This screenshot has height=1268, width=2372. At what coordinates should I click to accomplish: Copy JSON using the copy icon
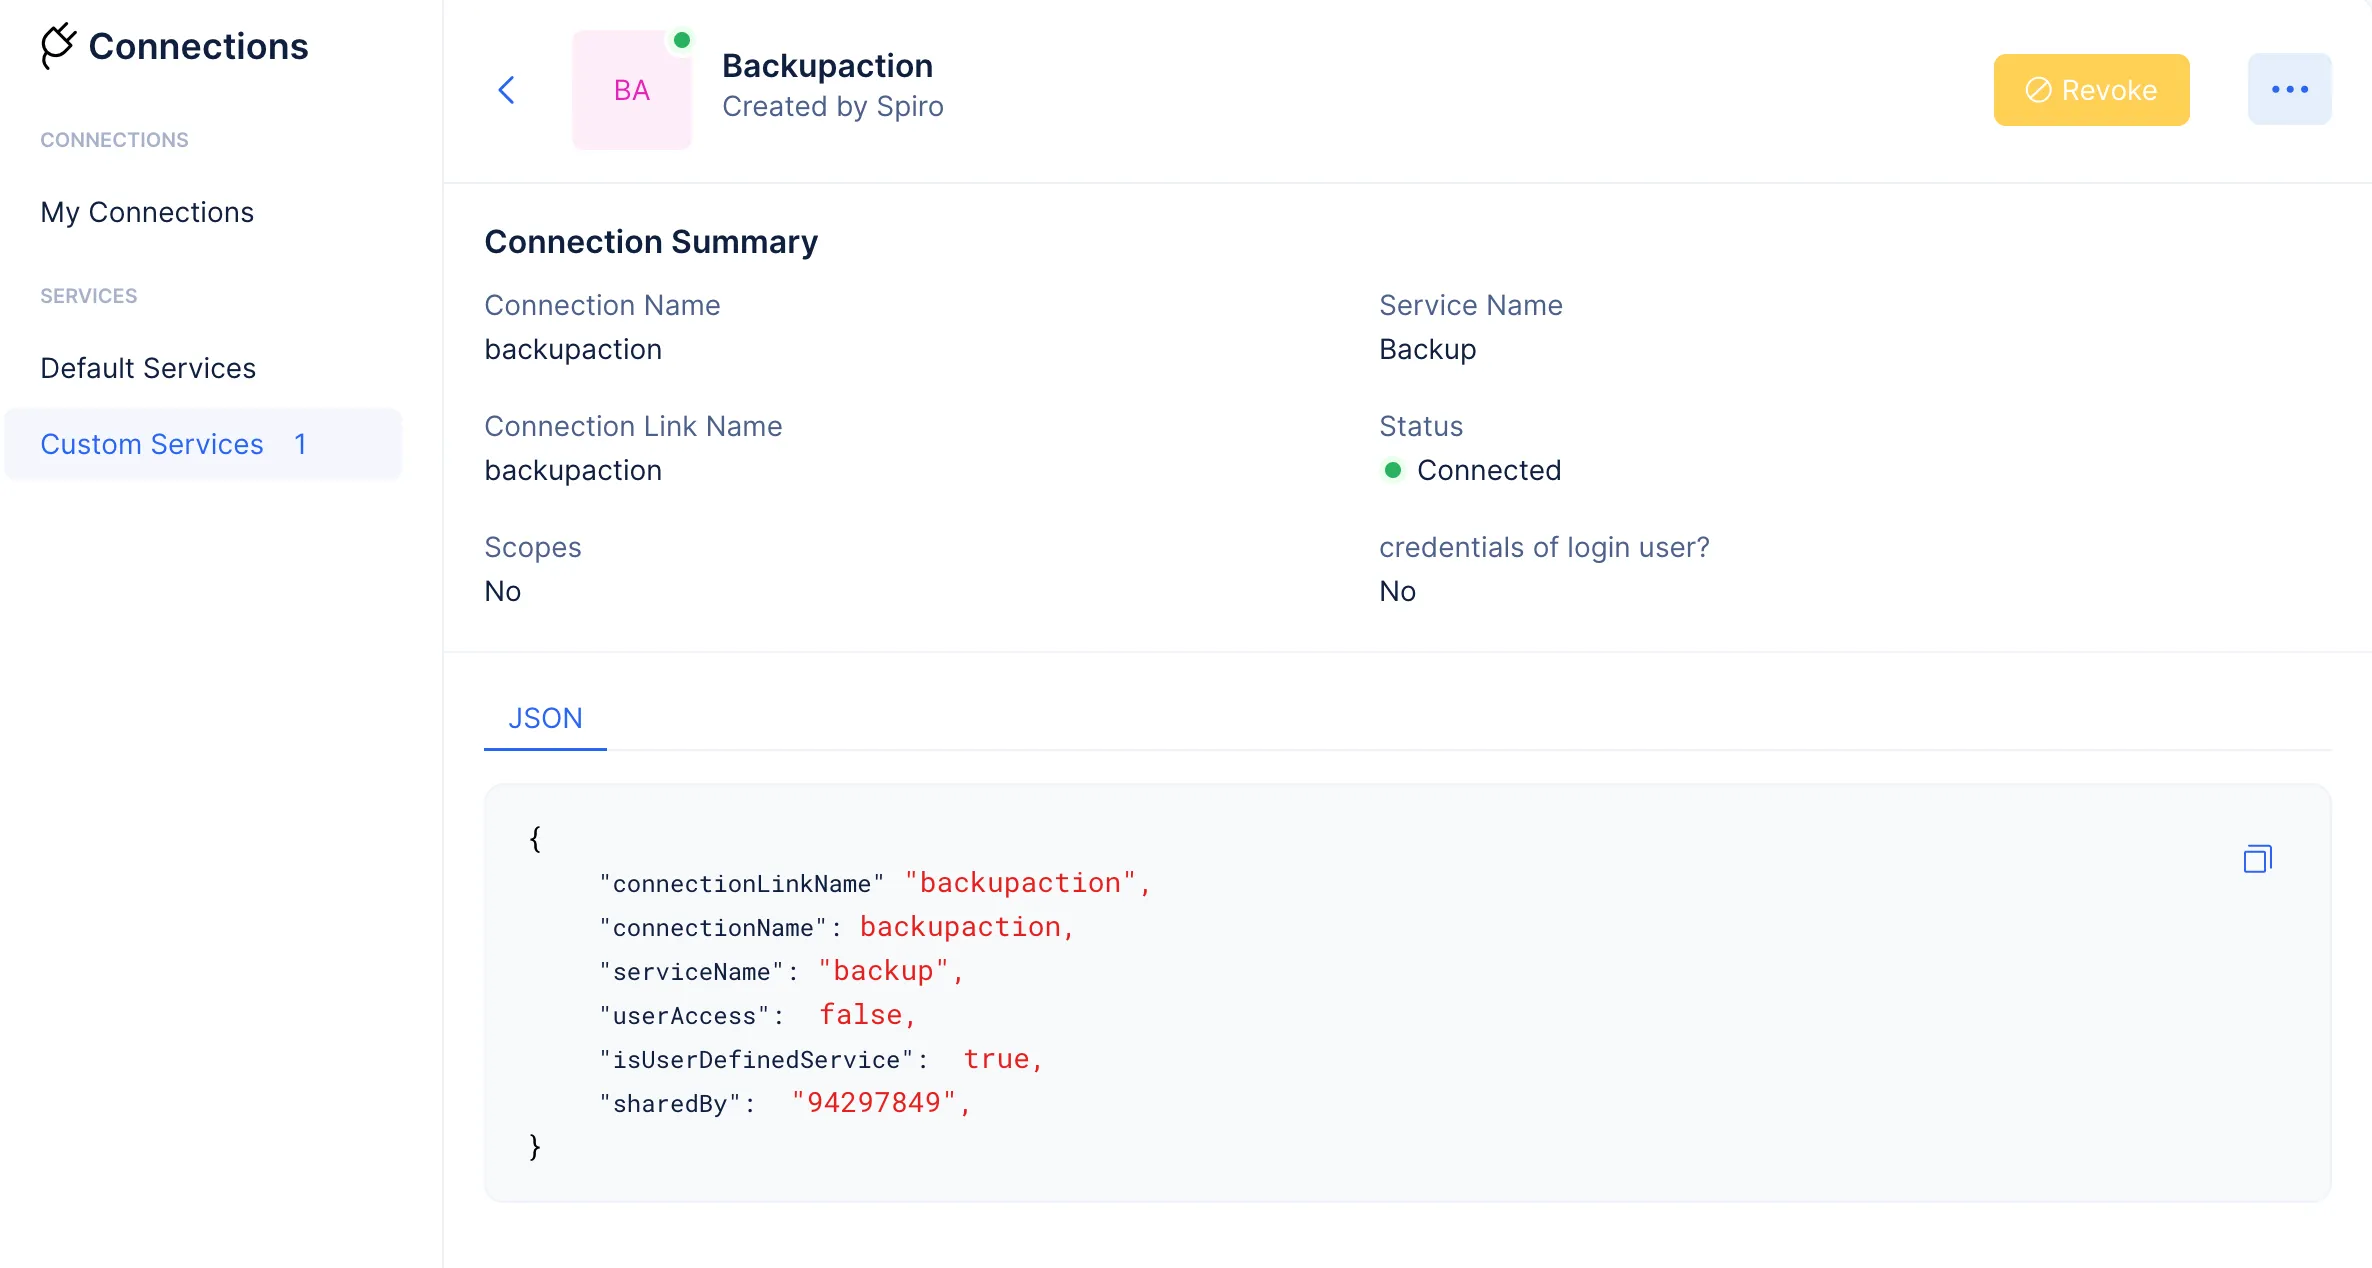2257,859
